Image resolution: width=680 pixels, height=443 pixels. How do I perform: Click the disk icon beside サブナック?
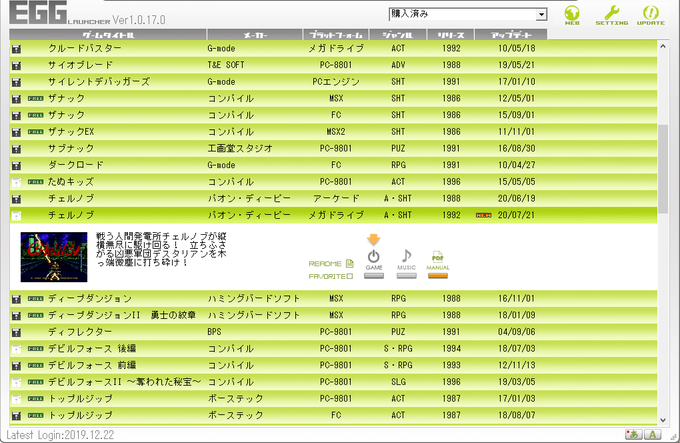pos(16,149)
